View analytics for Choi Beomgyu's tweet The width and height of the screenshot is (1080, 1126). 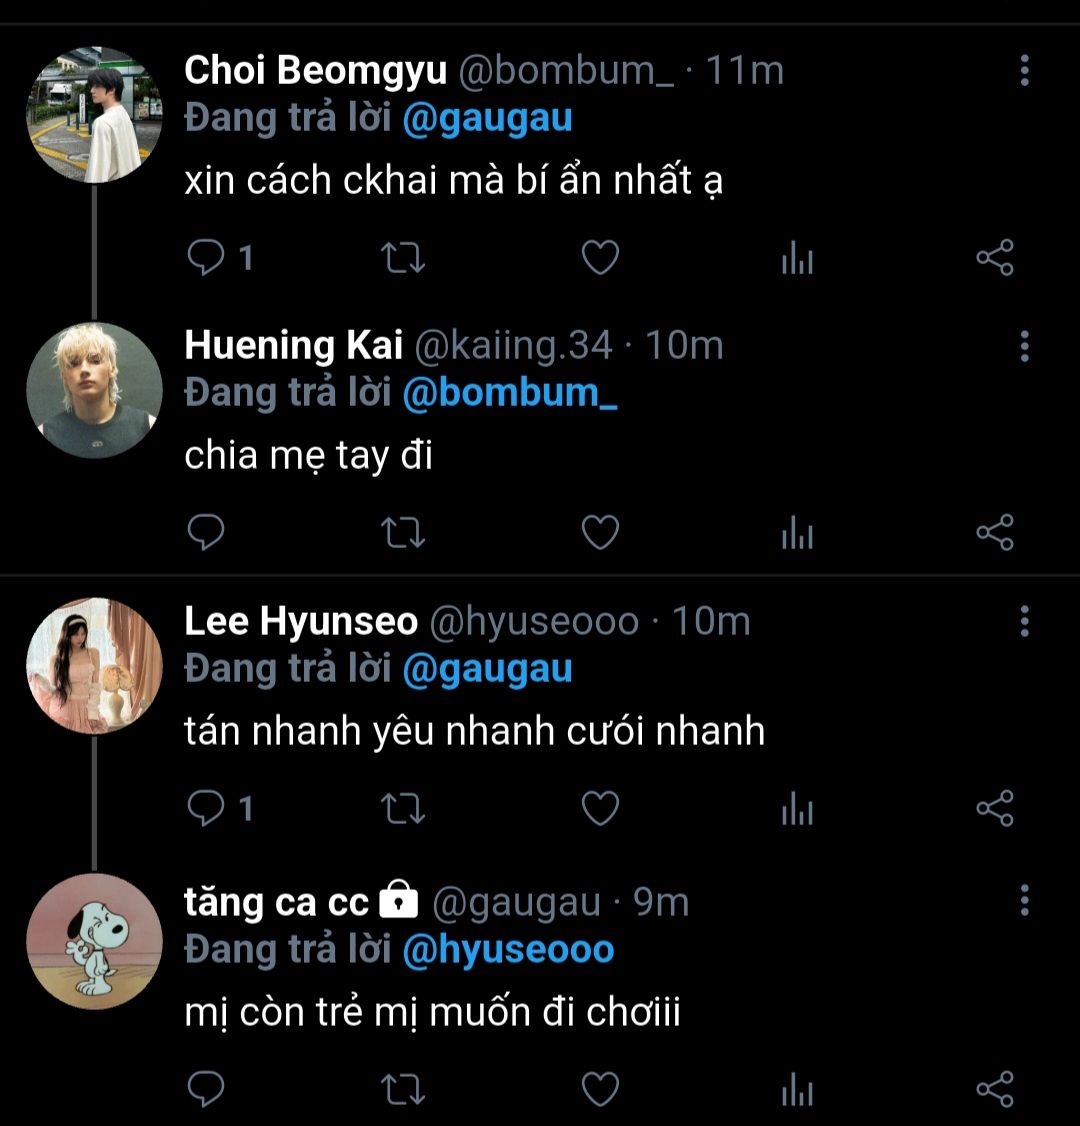click(797, 259)
